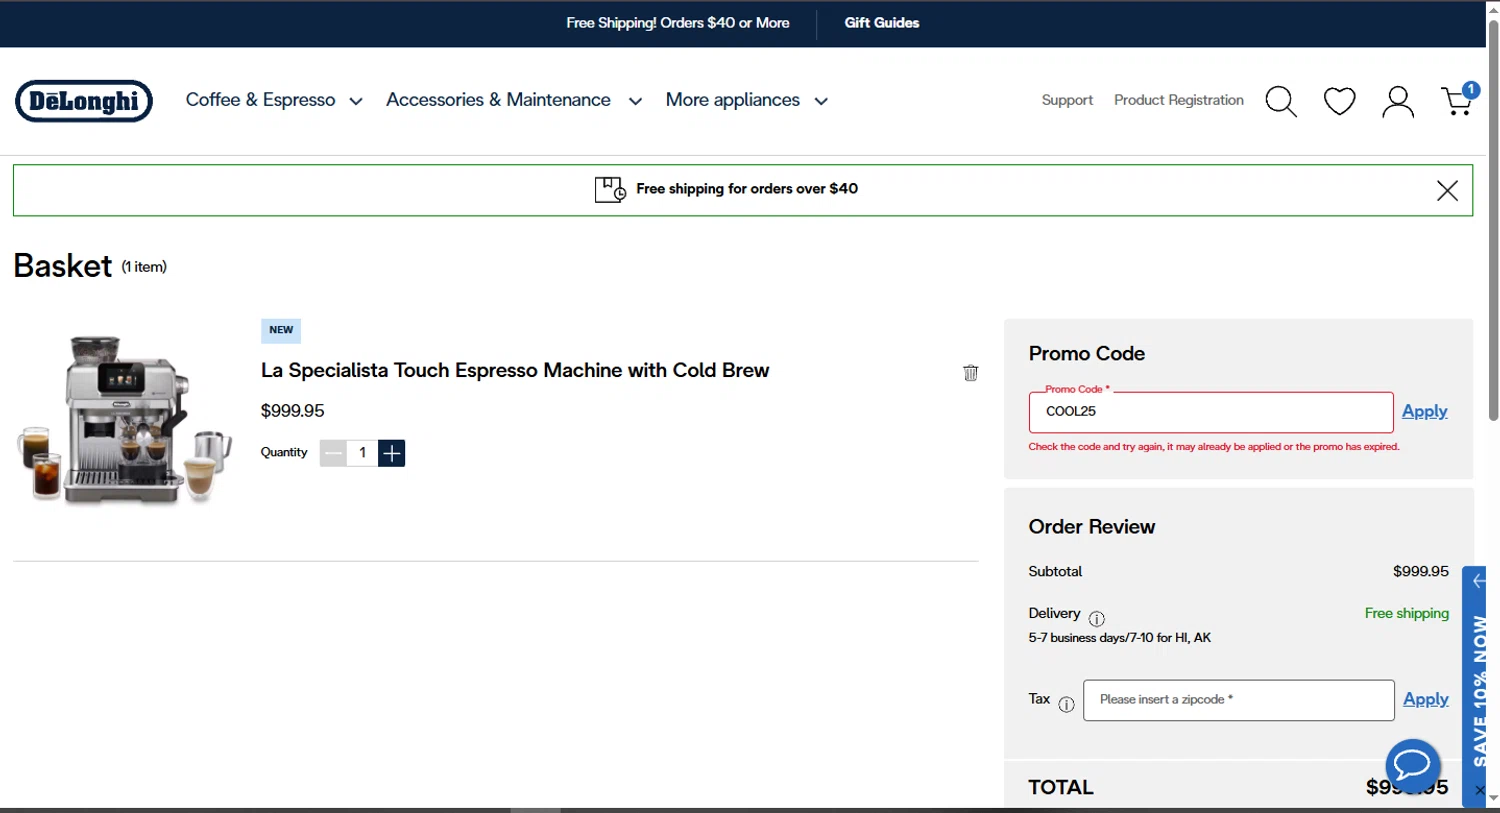The height and width of the screenshot is (813, 1500).
Task: Apply the COOL25 promo code
Action: click(x=1424, y=411)
